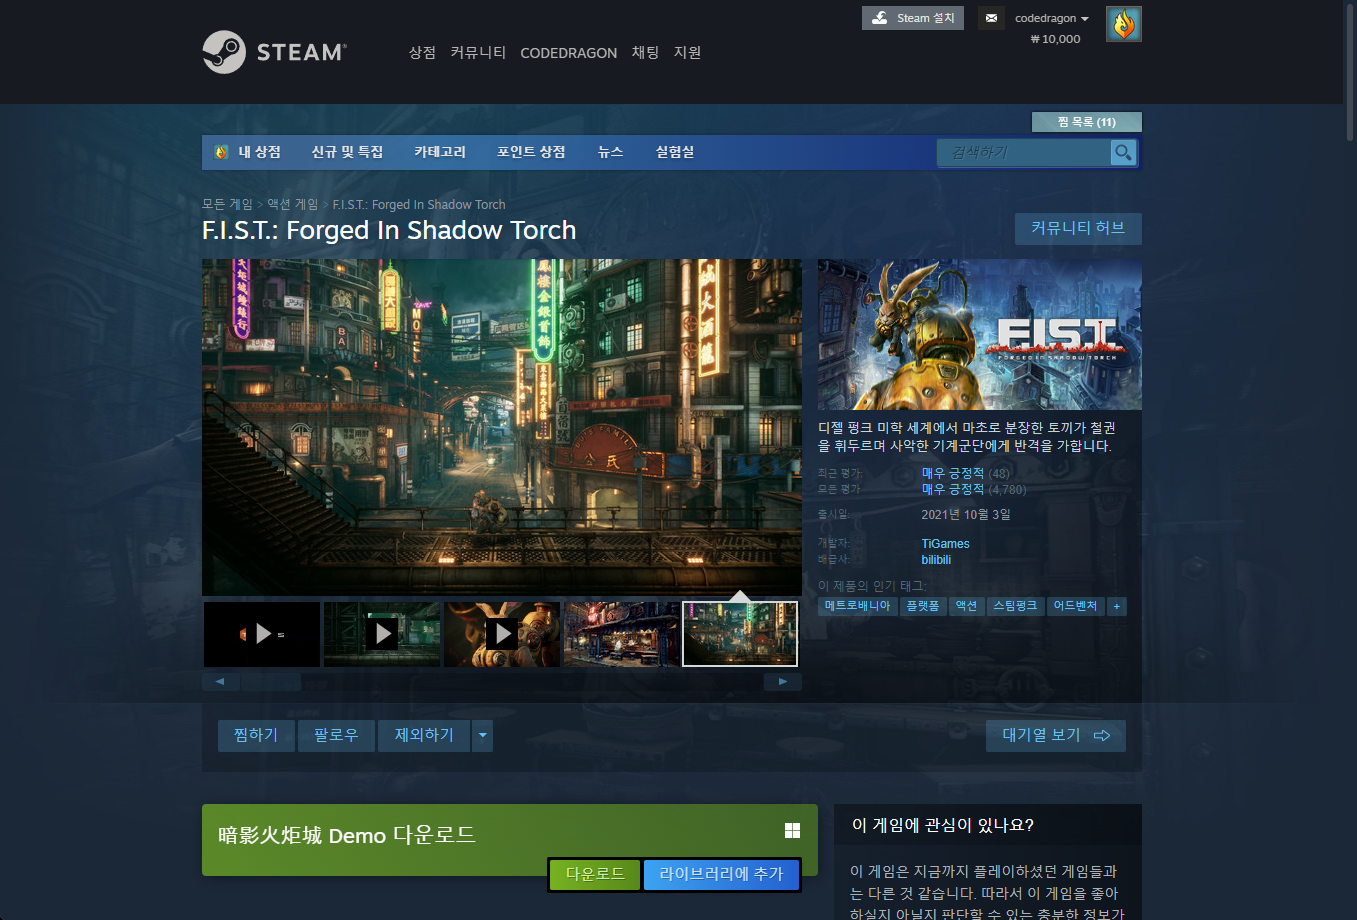Open the 상점 menu

pos(422,52)
